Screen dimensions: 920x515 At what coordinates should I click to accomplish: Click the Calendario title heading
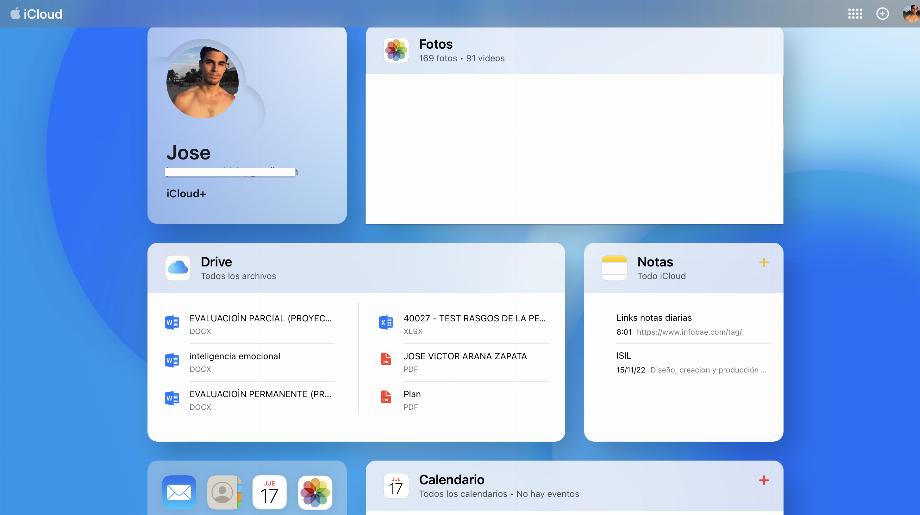click(x=452, y=479)
